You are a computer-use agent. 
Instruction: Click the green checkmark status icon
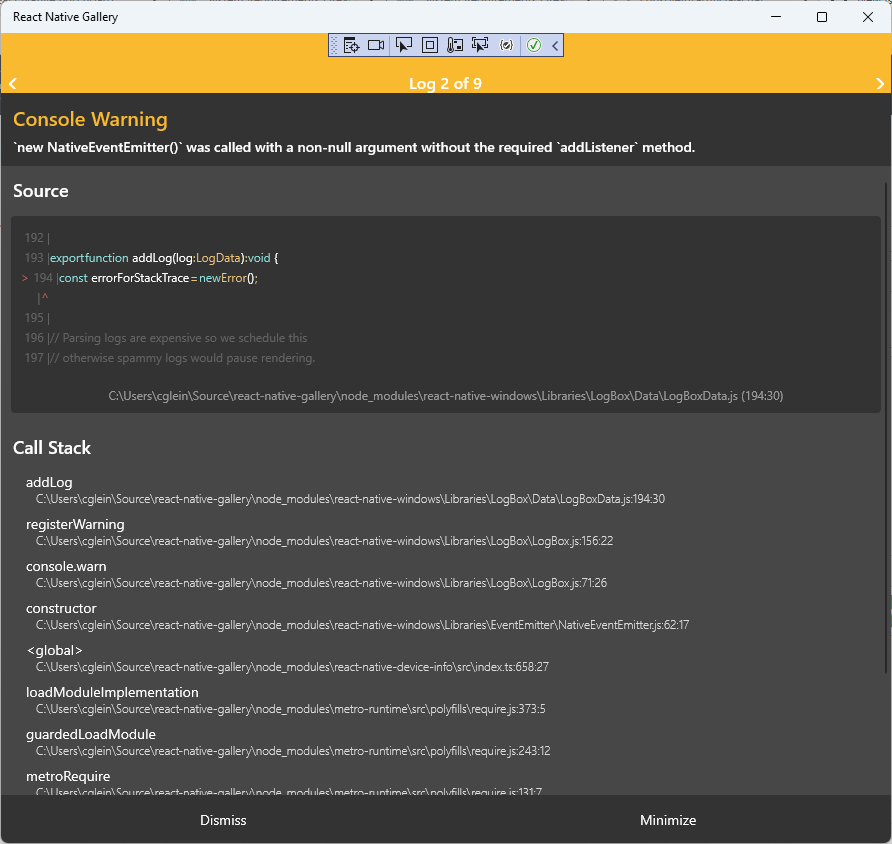point(533,45)
